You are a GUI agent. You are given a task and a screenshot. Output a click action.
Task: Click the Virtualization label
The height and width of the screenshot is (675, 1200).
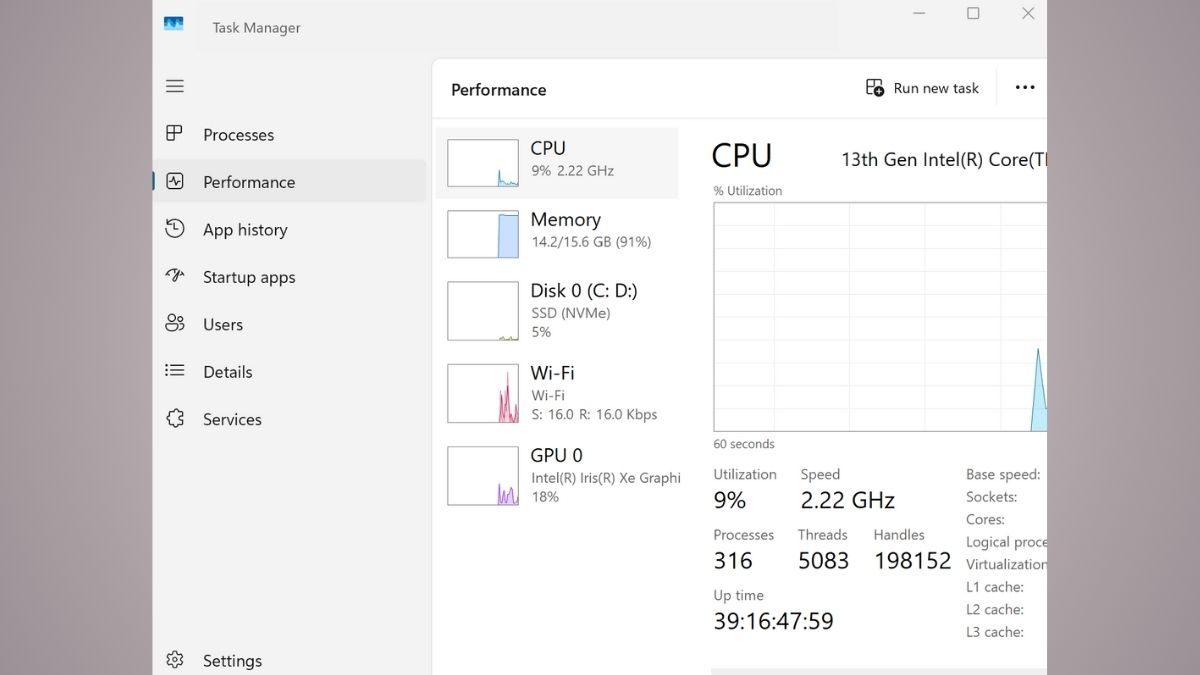(x=1006, y=564)
